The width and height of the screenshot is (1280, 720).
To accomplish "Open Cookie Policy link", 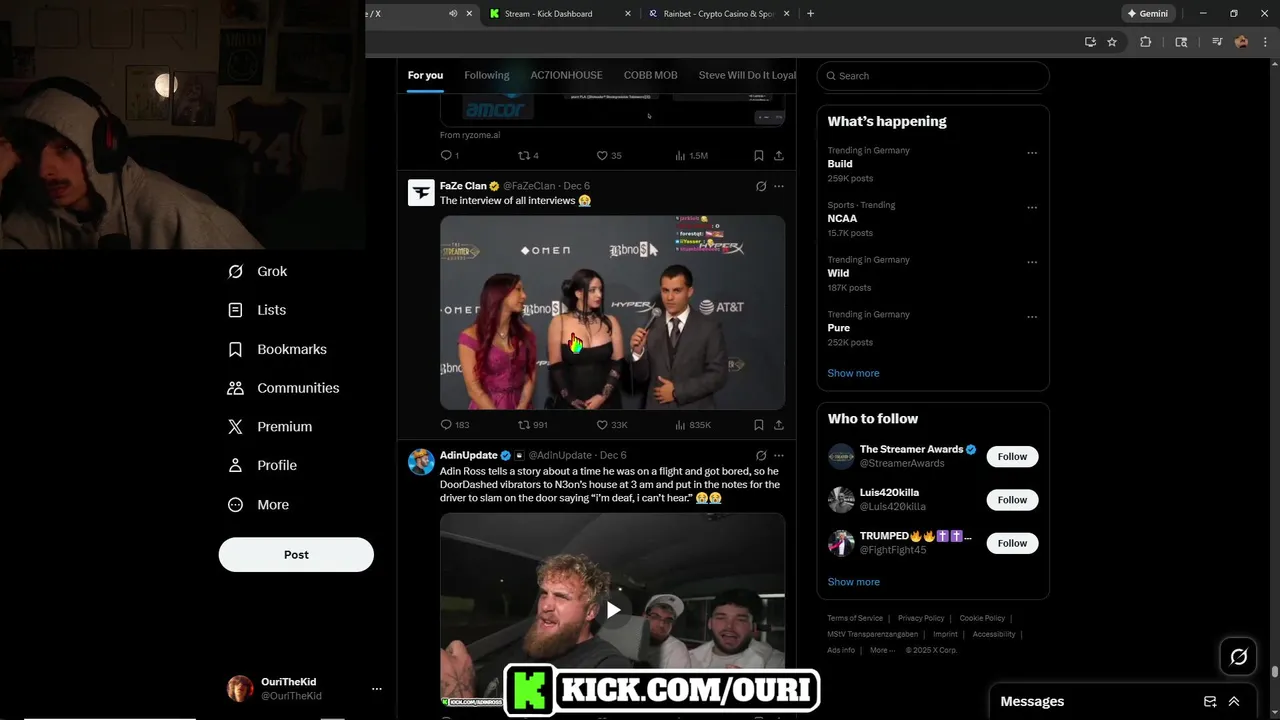I will click(982, 618).
